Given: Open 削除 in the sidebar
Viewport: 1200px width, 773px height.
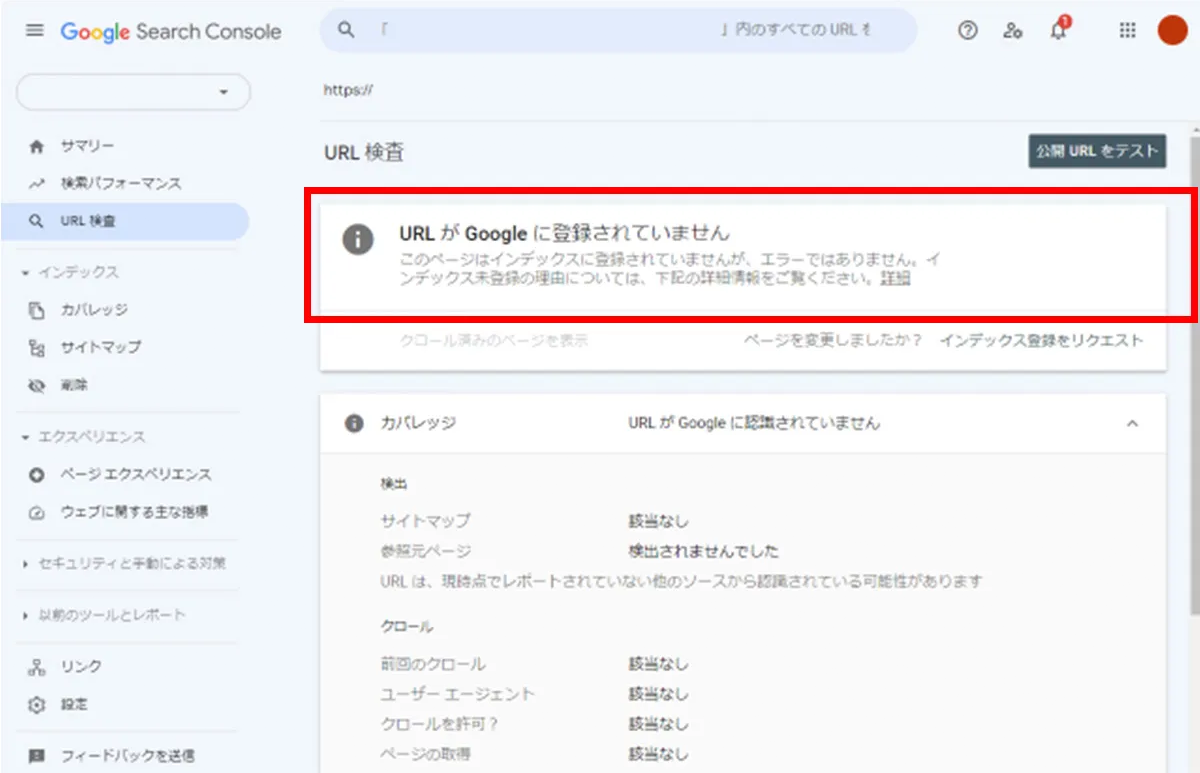Looking at the screenshot, I should (x=74, y=385).
